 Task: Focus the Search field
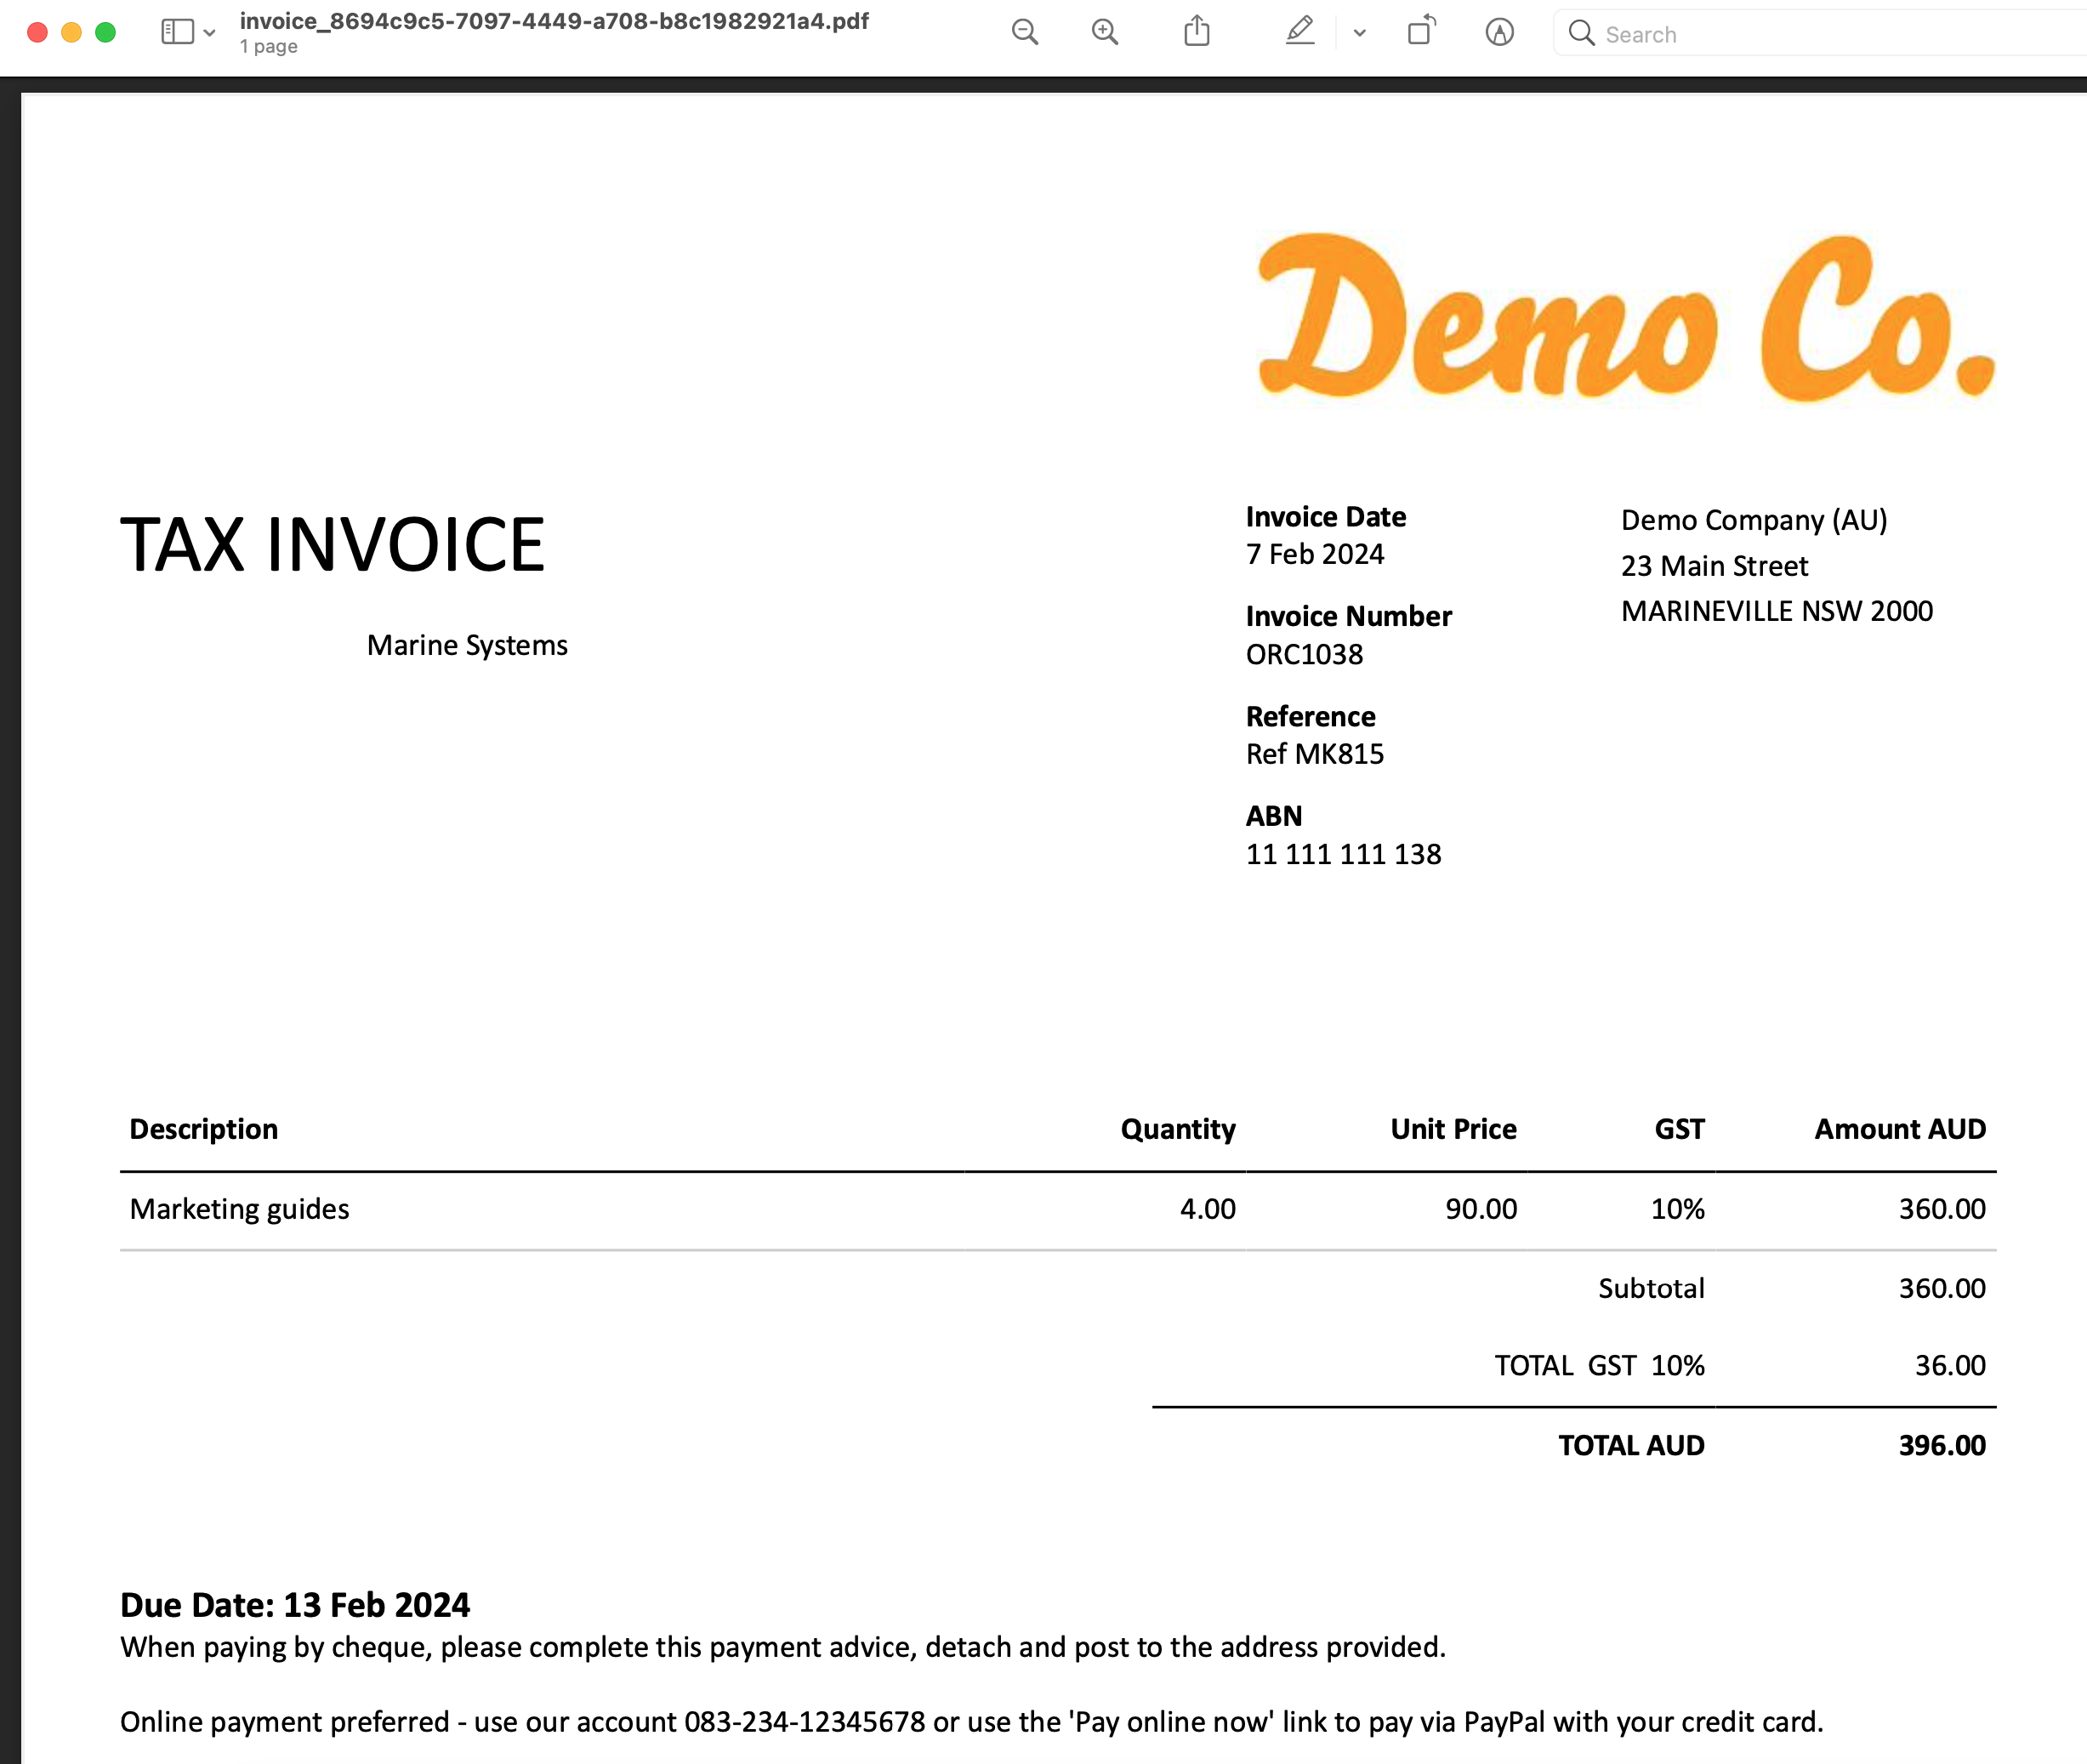click(x=1820, y=34)
